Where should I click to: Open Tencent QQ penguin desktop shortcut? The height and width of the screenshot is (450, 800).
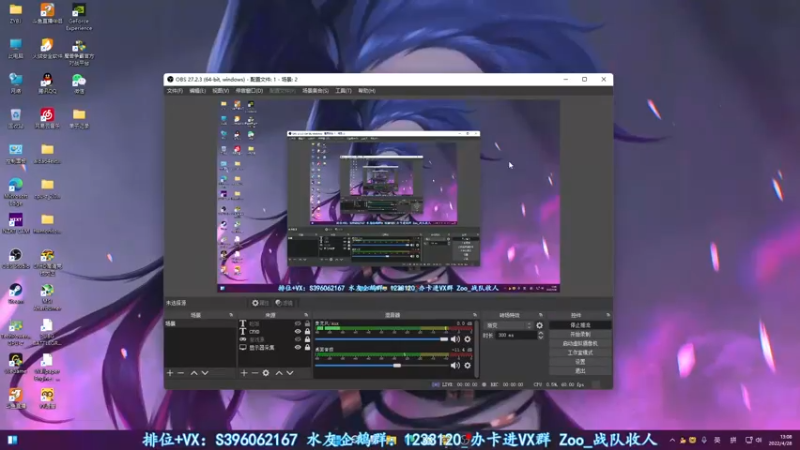(47, 84)
